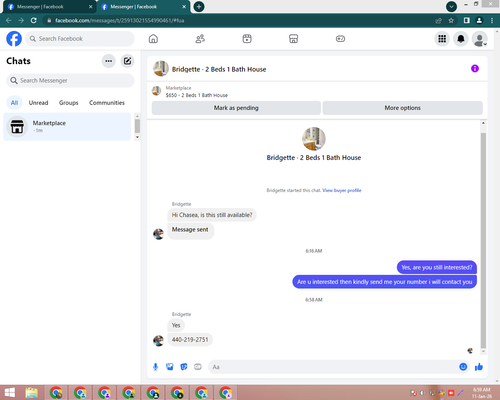Click the Search Facebook field
The height and width of the screenshot is (400, 500).
80,39
